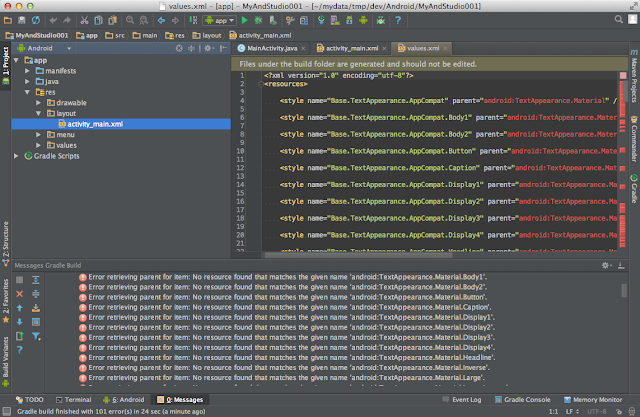
Task: Click the Find magnifier icon in toolbar
Action: (x=130, y=20)
